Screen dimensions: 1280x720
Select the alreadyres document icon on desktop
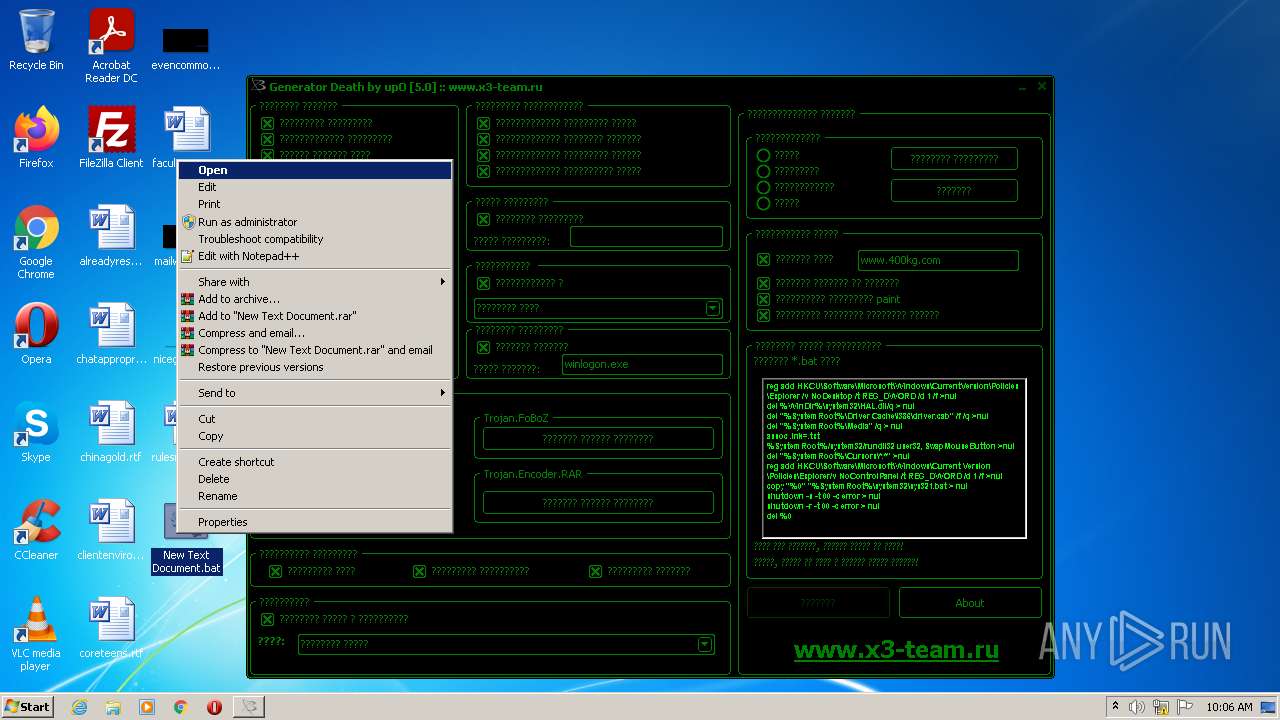point(111,235)
